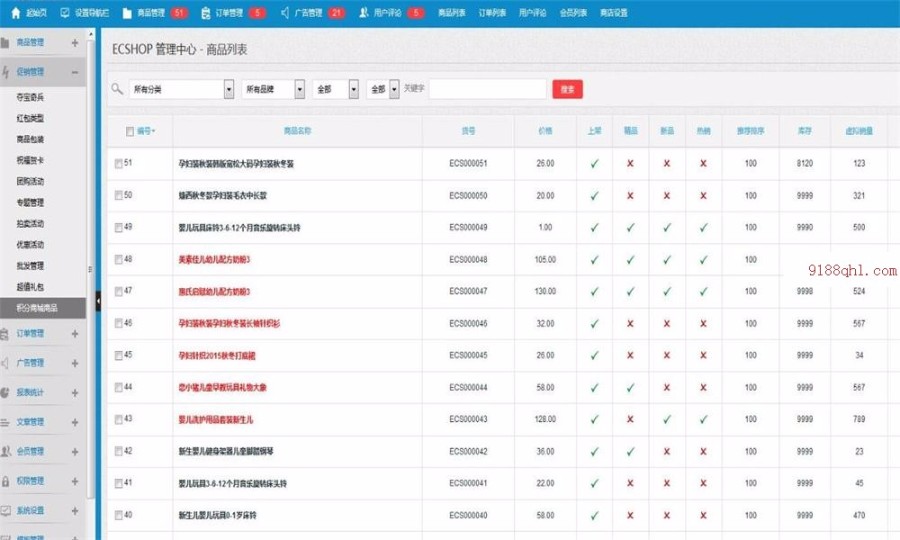Screen dimensions: 900x540
Task: Open the first 全部 dropdown
Action: (x=336, y=89)
